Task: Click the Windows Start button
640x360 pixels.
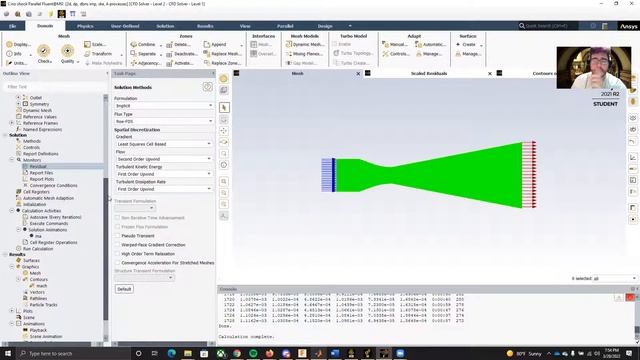Action: 8,353
